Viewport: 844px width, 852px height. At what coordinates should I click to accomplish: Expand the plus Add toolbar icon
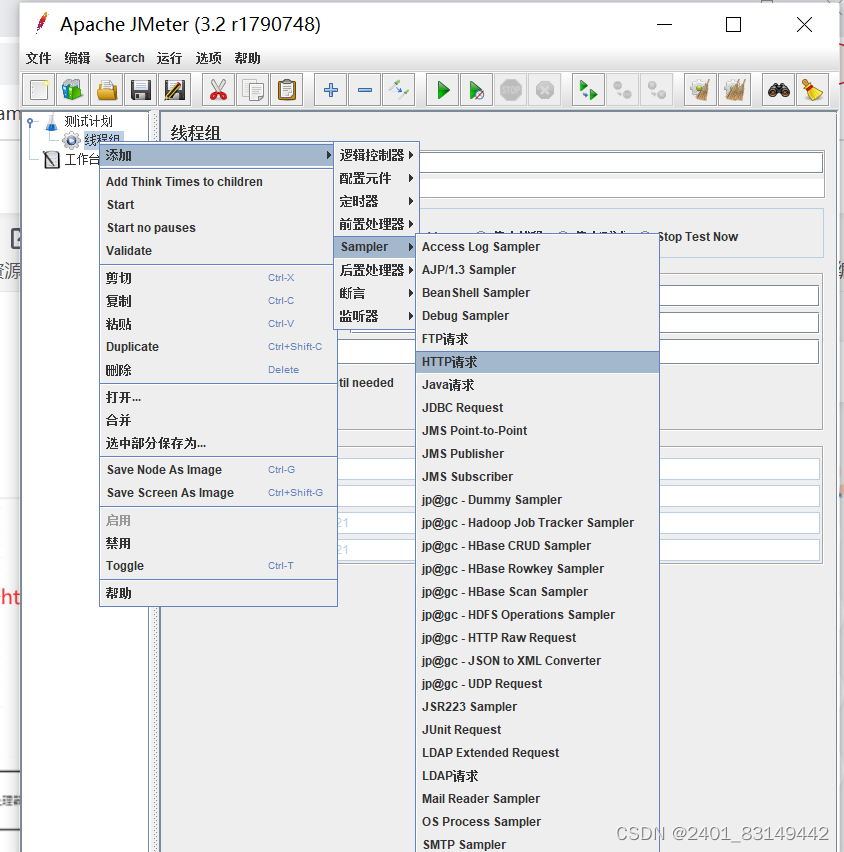pyautogui.click(x=330, y=90)
